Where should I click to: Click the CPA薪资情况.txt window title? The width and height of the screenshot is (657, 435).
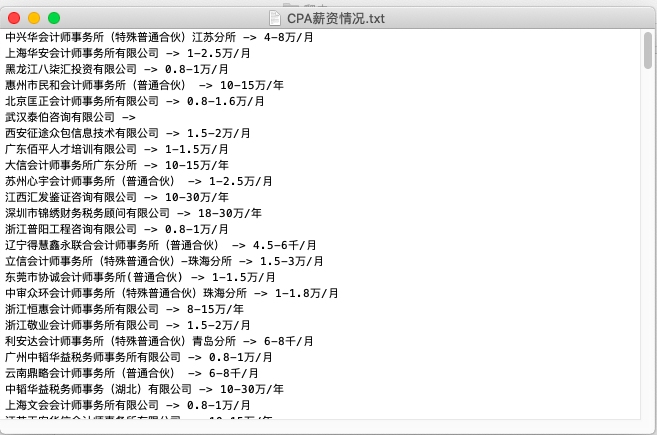pos(336,18)
